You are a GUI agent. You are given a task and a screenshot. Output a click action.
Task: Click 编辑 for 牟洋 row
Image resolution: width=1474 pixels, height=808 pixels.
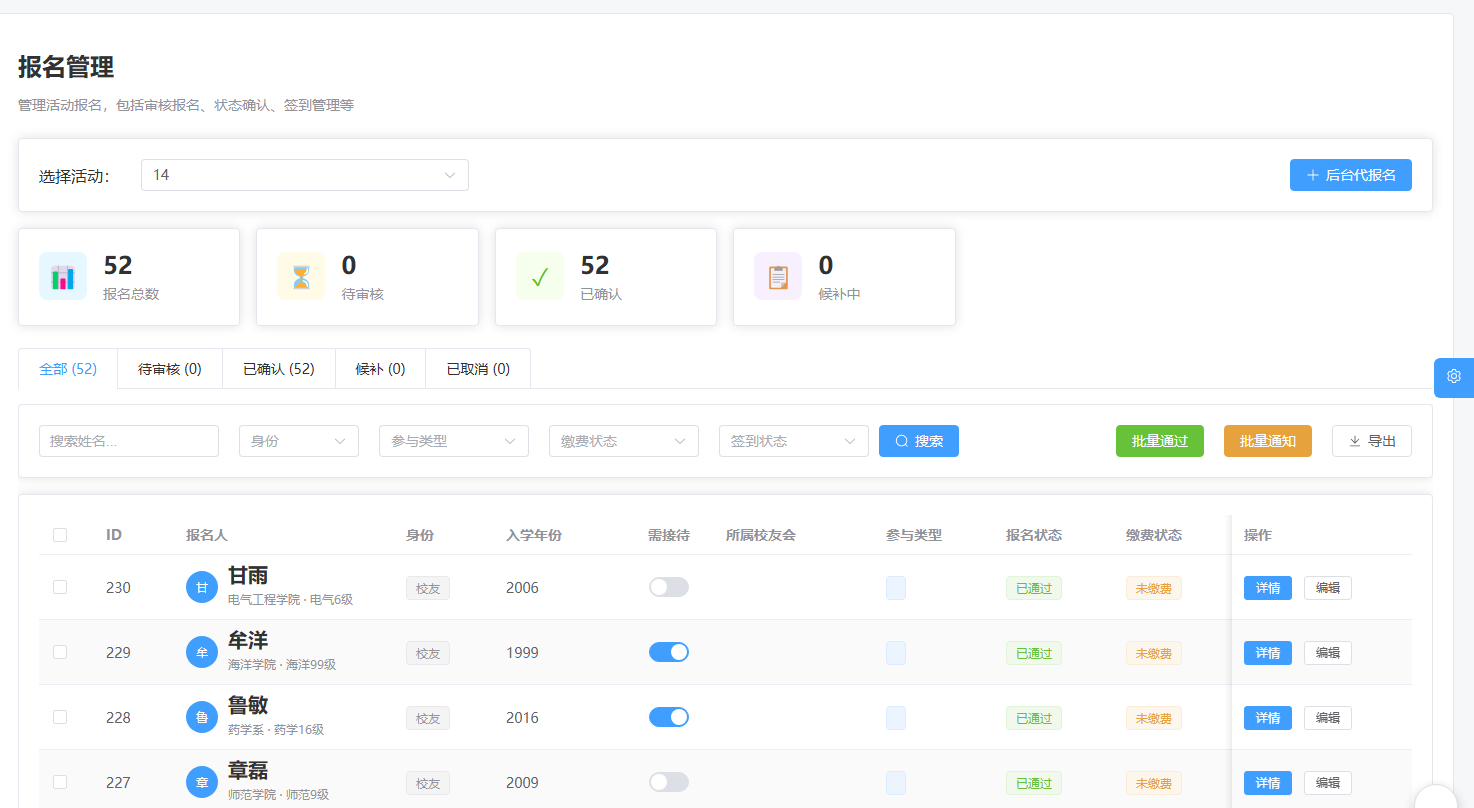(1328, 653)
